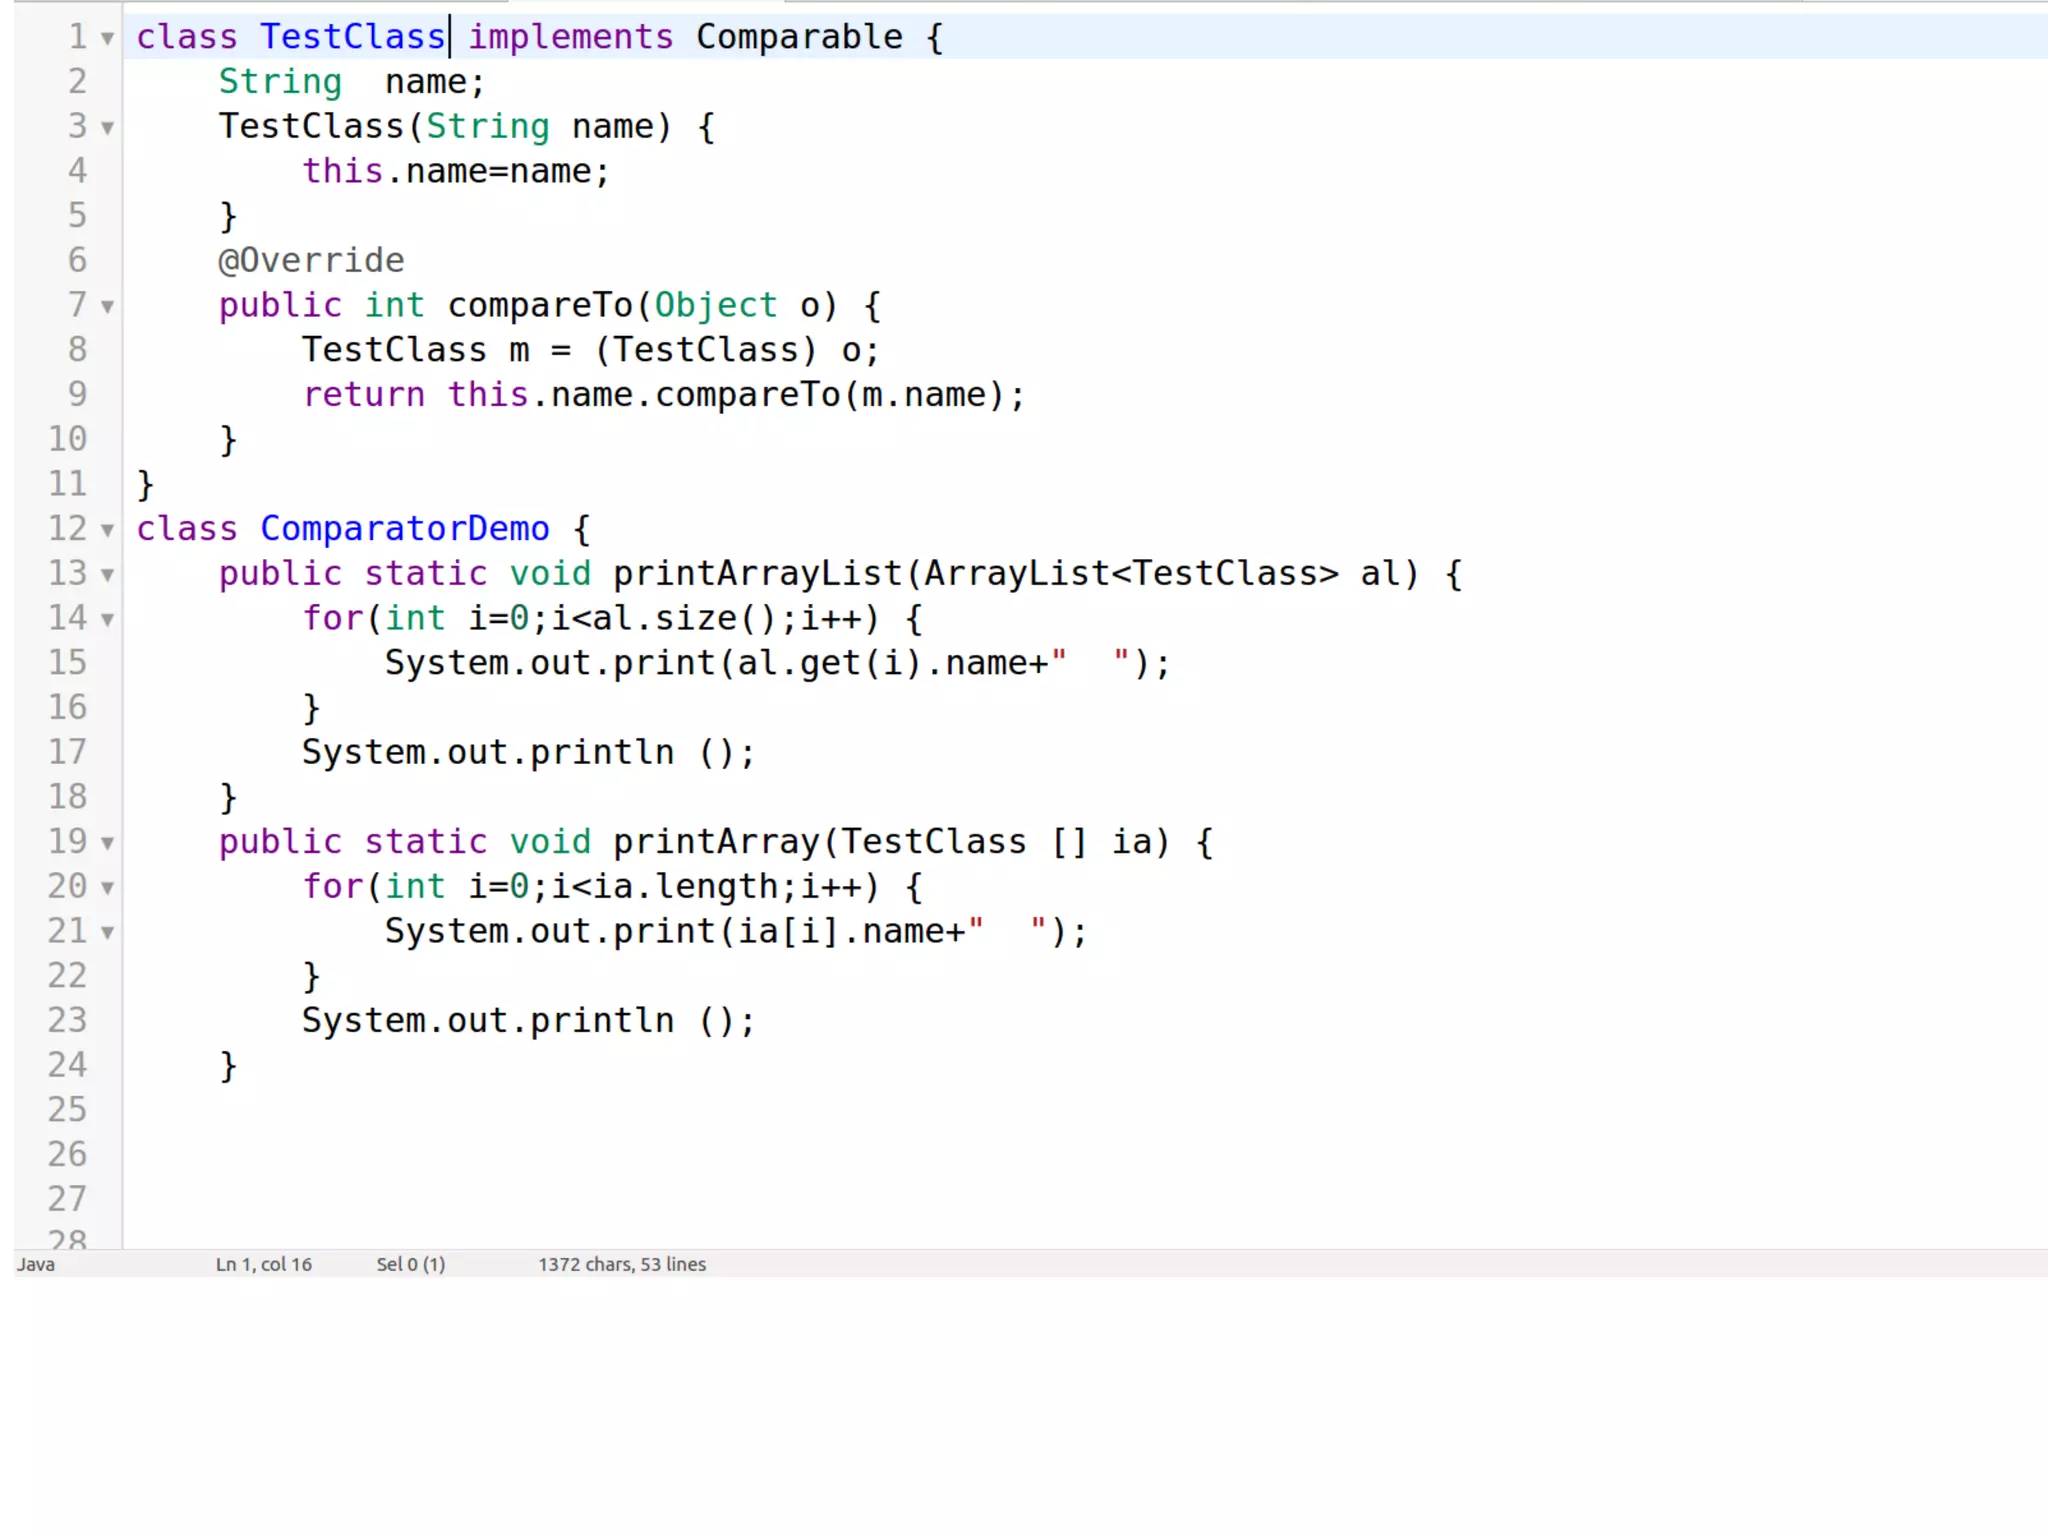Click the Sel 0 (1) selection indicator
The height and width of the screenshot is (1536, 2048).
pyautogui.click(x=410, y=1264)
